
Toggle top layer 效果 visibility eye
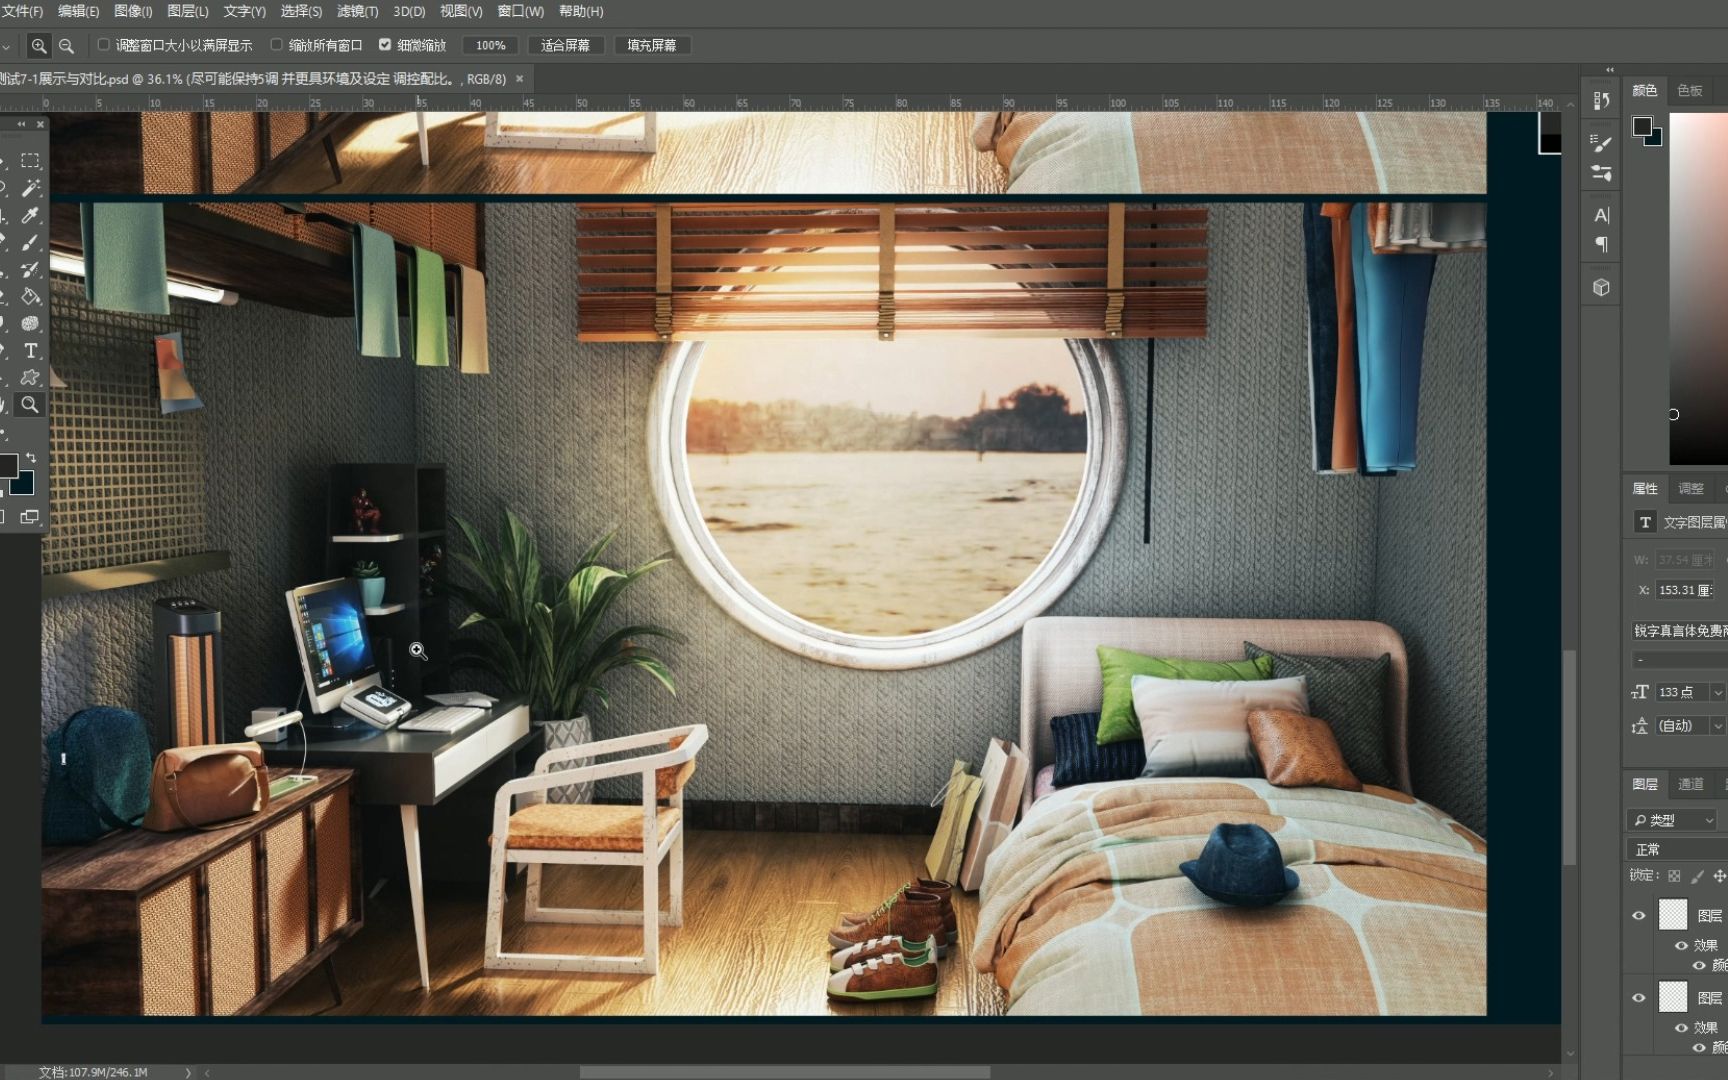coord(1681,945)
